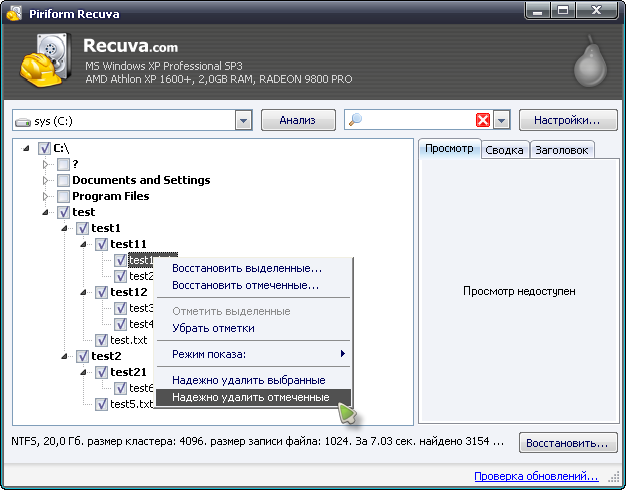Viewport: 626px width, 490px height.
Task: Switch to the Заголовок tab
Action: point(562,150)
